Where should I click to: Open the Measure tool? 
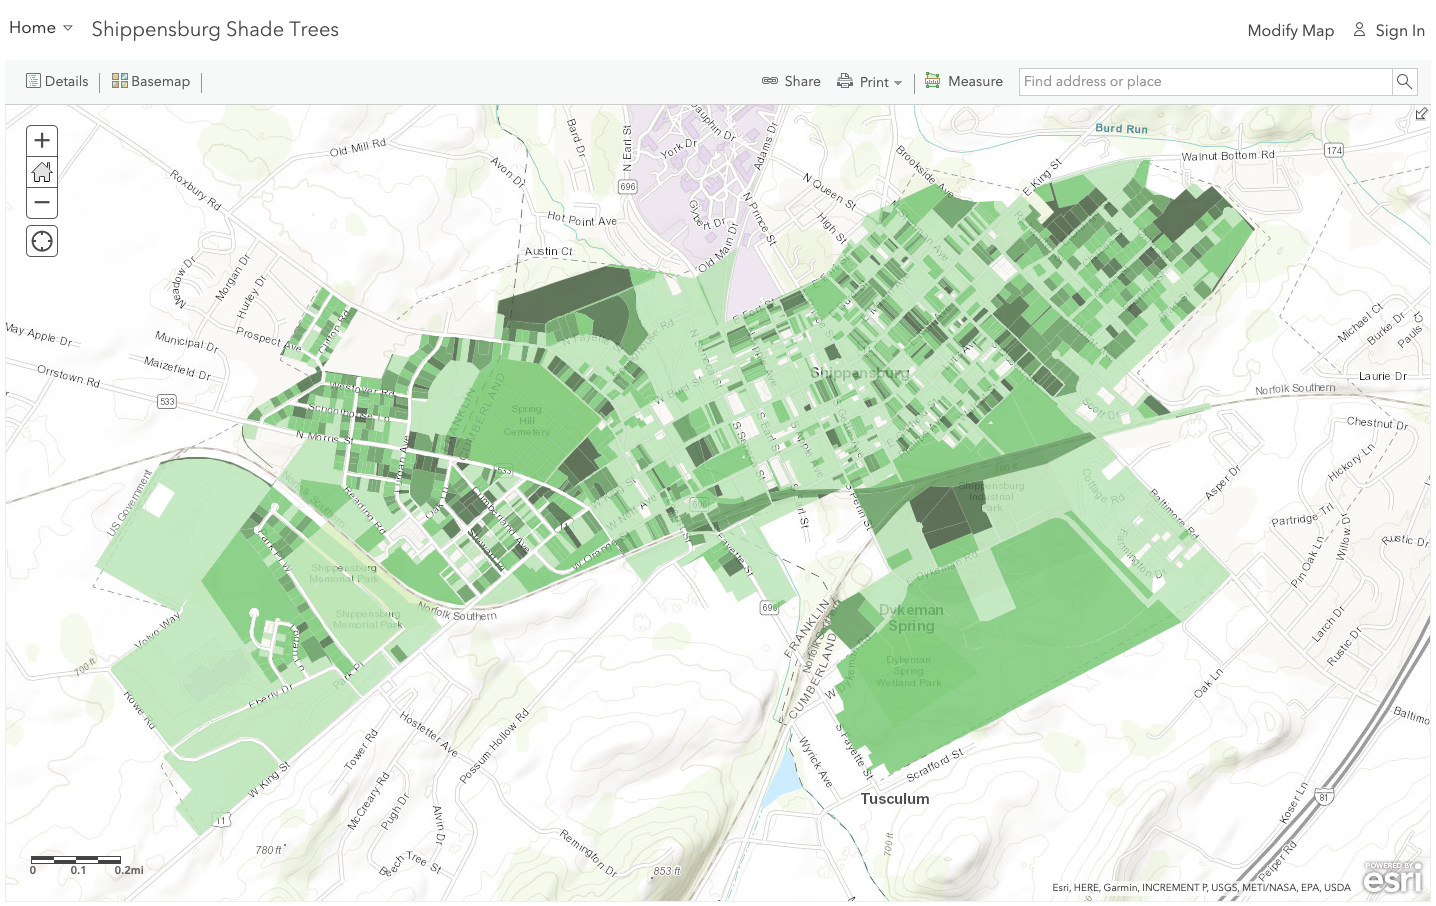(x=963, y=82)
